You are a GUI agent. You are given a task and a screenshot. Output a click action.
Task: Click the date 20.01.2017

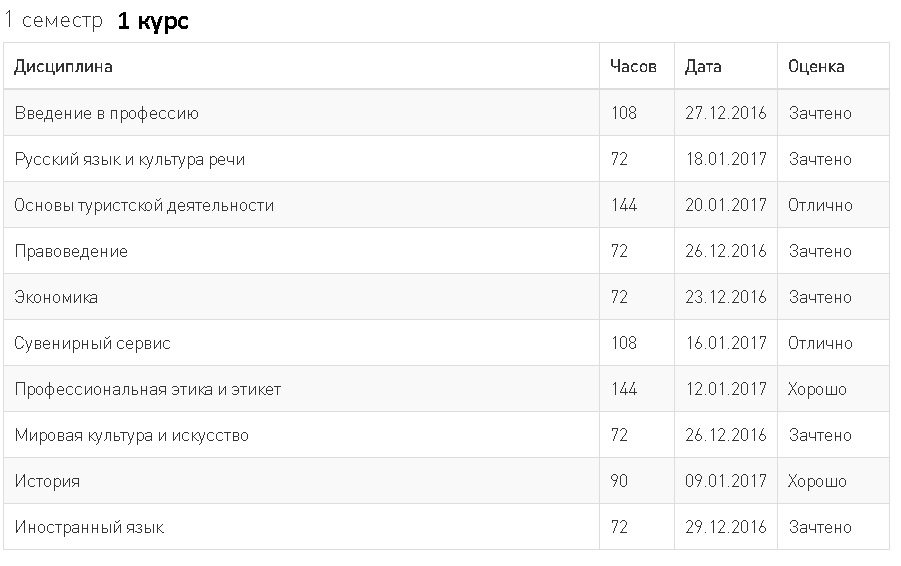coord(725,205)
